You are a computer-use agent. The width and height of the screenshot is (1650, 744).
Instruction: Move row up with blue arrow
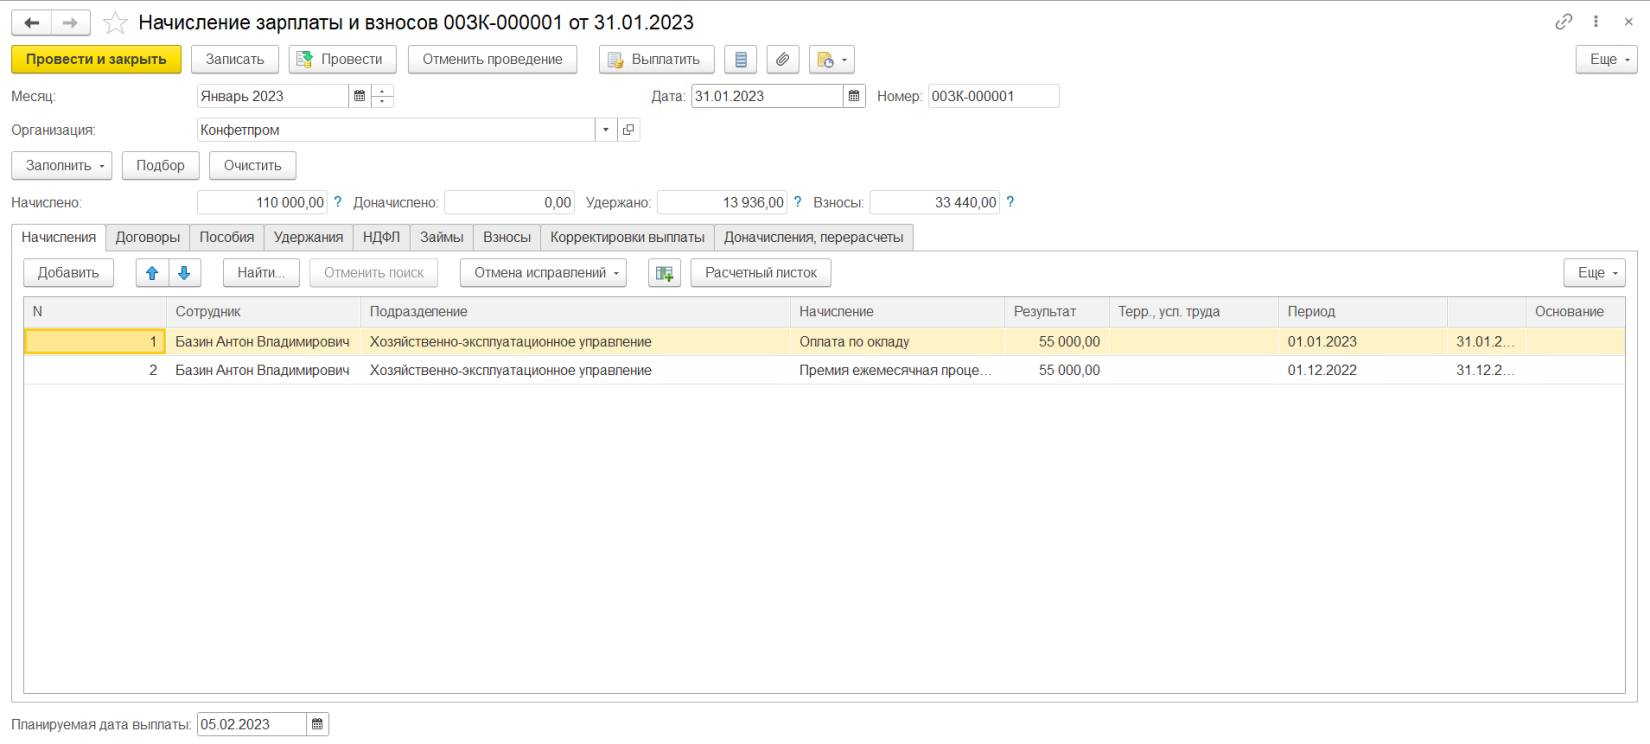pyautogui.click(x=152, y=273)
